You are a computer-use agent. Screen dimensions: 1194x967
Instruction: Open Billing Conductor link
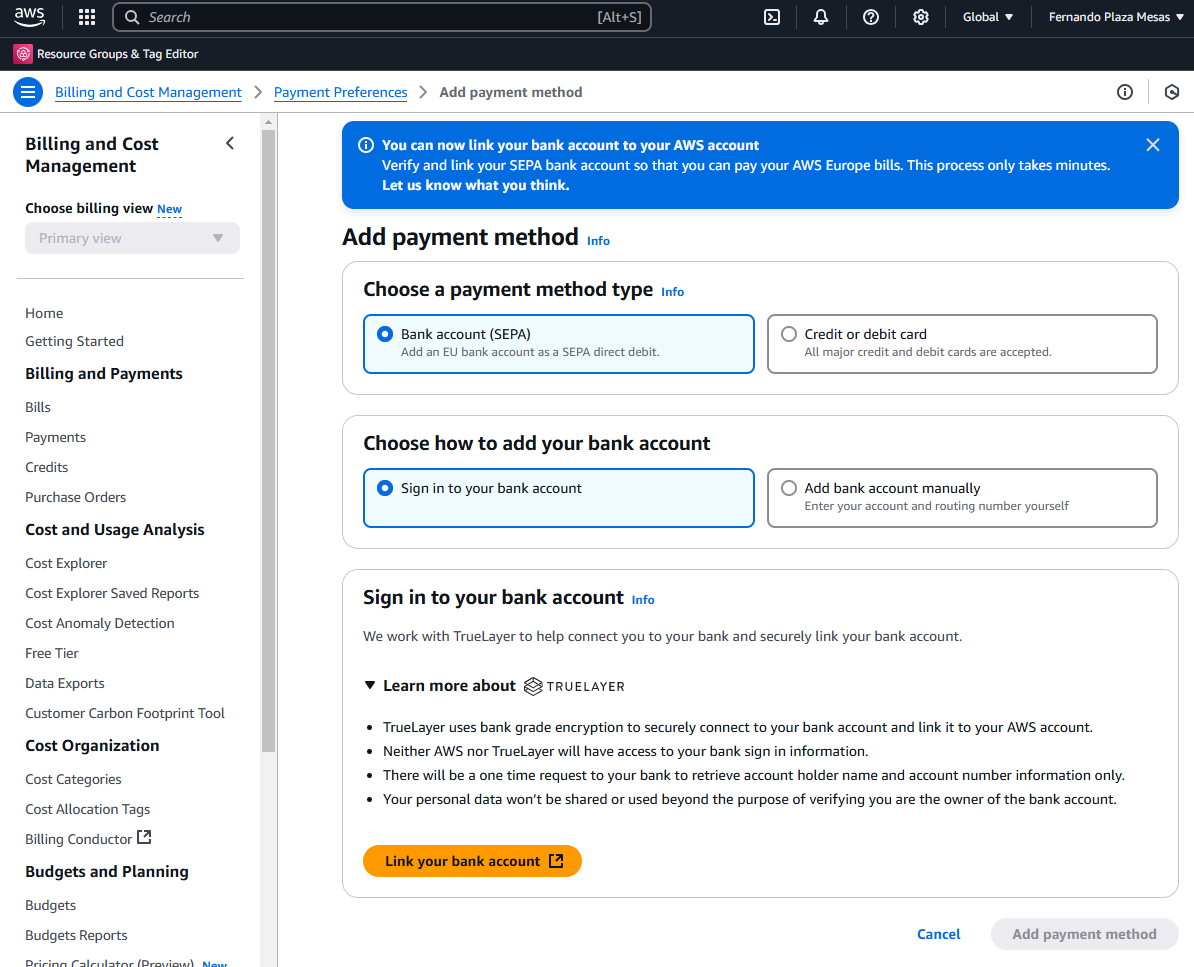pyautogui.click(x=78, y=839)
